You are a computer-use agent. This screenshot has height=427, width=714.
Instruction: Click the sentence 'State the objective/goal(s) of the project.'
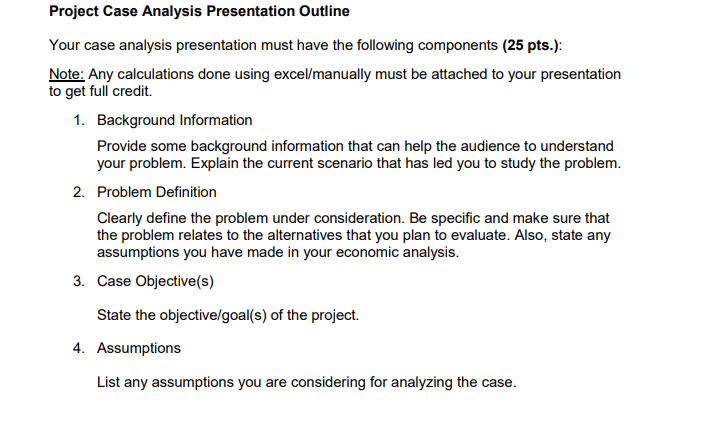[227, 316]
